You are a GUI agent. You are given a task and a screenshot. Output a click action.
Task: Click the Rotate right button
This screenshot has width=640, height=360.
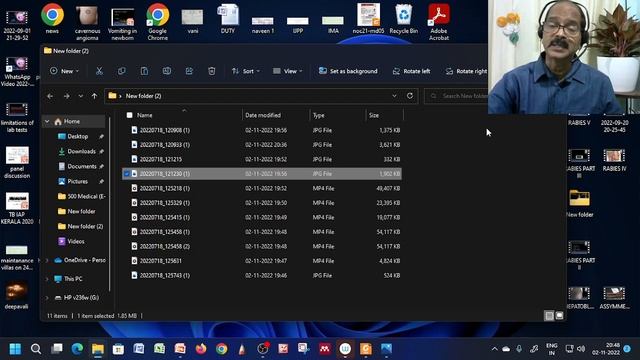point(466,71)
